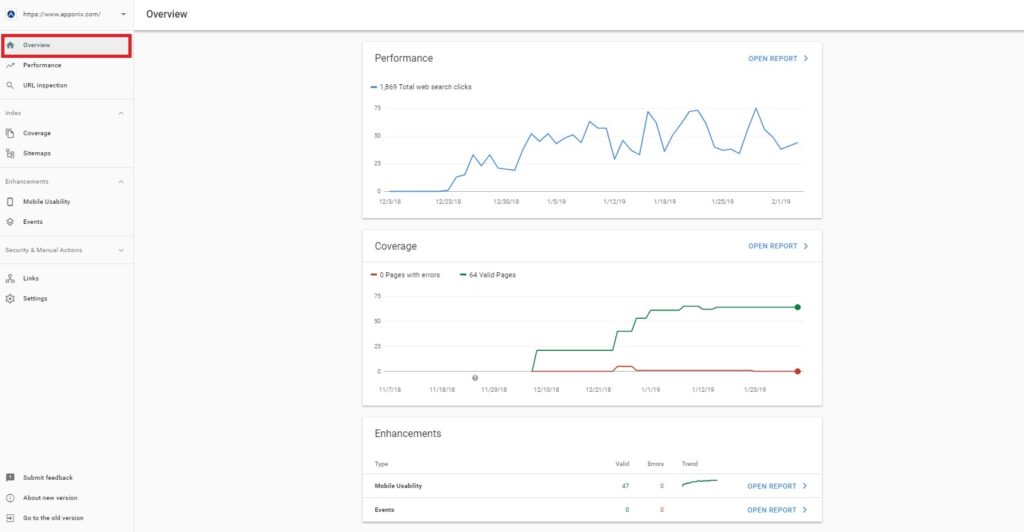Click the Performance report arrow chevron

click(806, 59)
